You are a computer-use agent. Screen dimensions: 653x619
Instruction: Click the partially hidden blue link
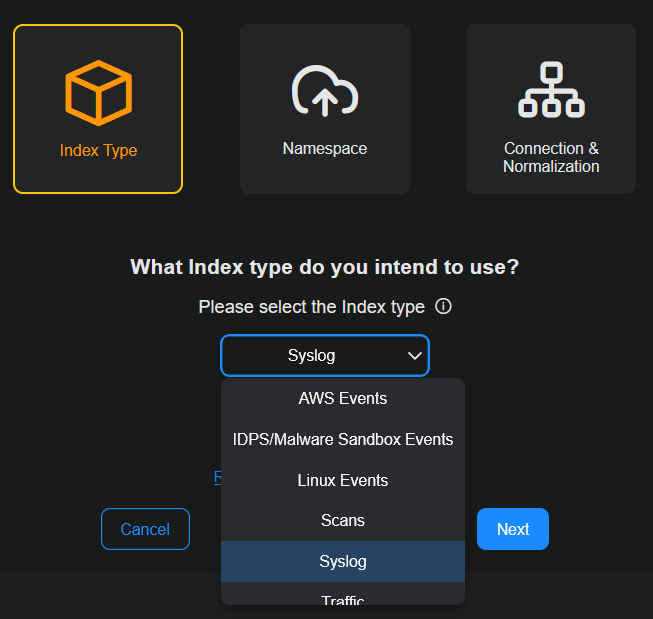pos(217,478)
